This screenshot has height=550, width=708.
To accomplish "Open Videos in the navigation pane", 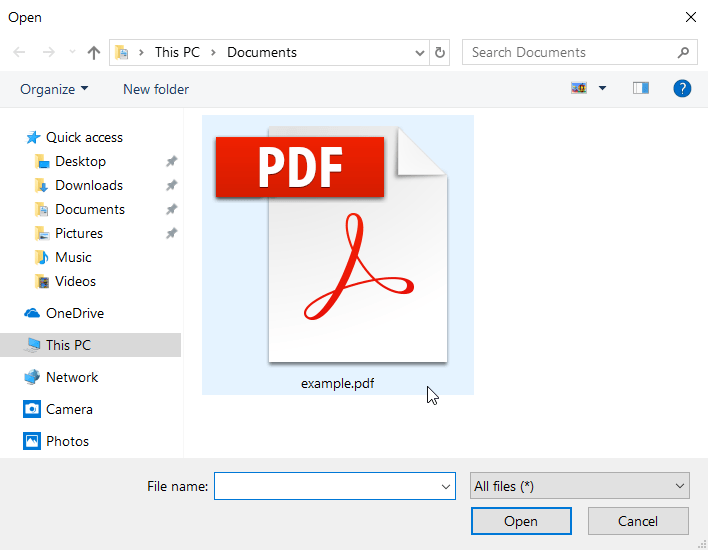I will pyautogui.click(x=75, y=281).
